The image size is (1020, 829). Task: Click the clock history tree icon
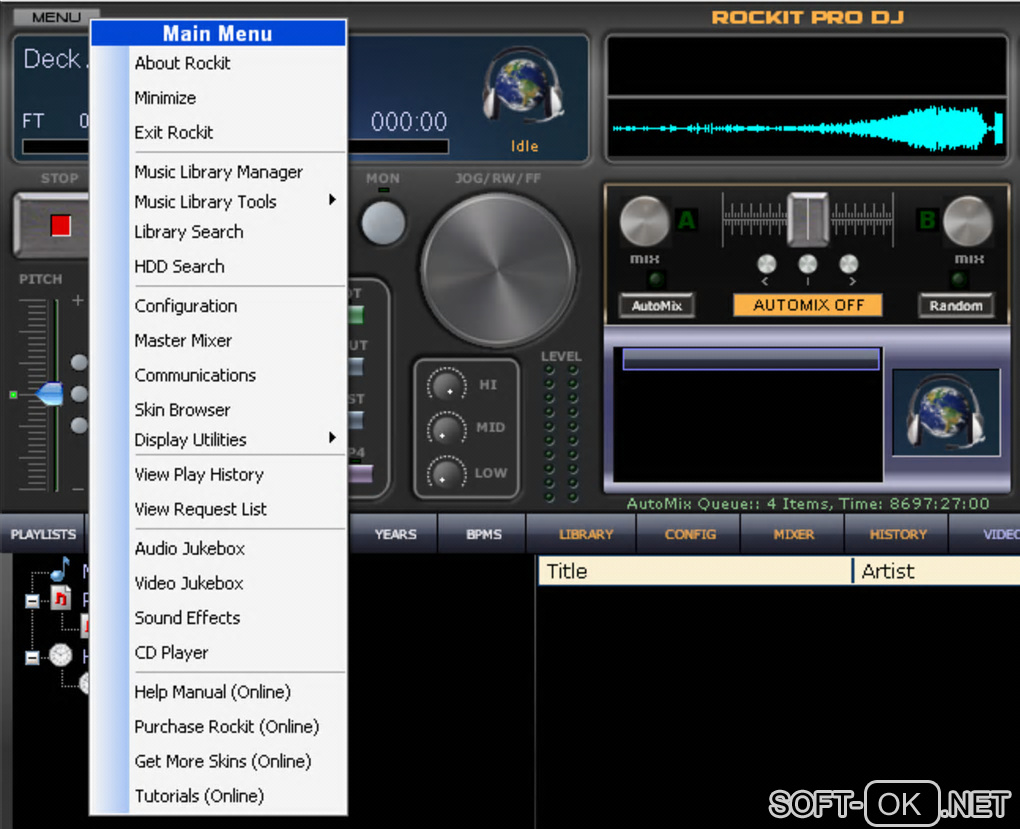click(60, 655)
